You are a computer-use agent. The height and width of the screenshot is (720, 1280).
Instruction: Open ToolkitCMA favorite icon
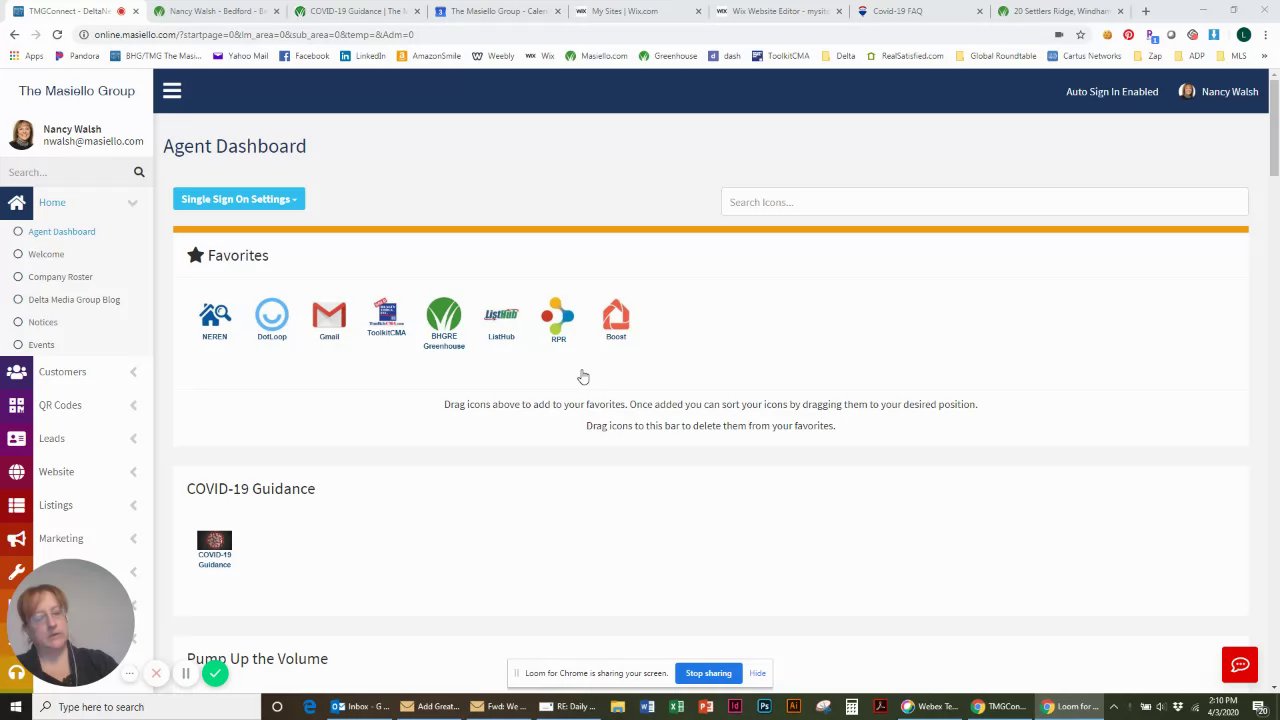386,318
